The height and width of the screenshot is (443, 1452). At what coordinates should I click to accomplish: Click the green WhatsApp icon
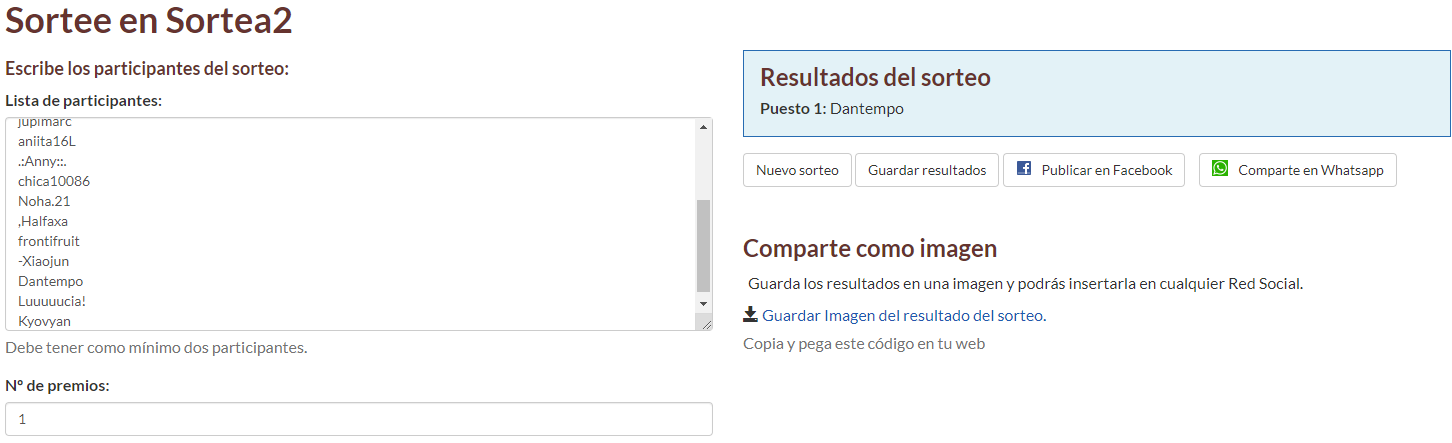(1220, 169)
